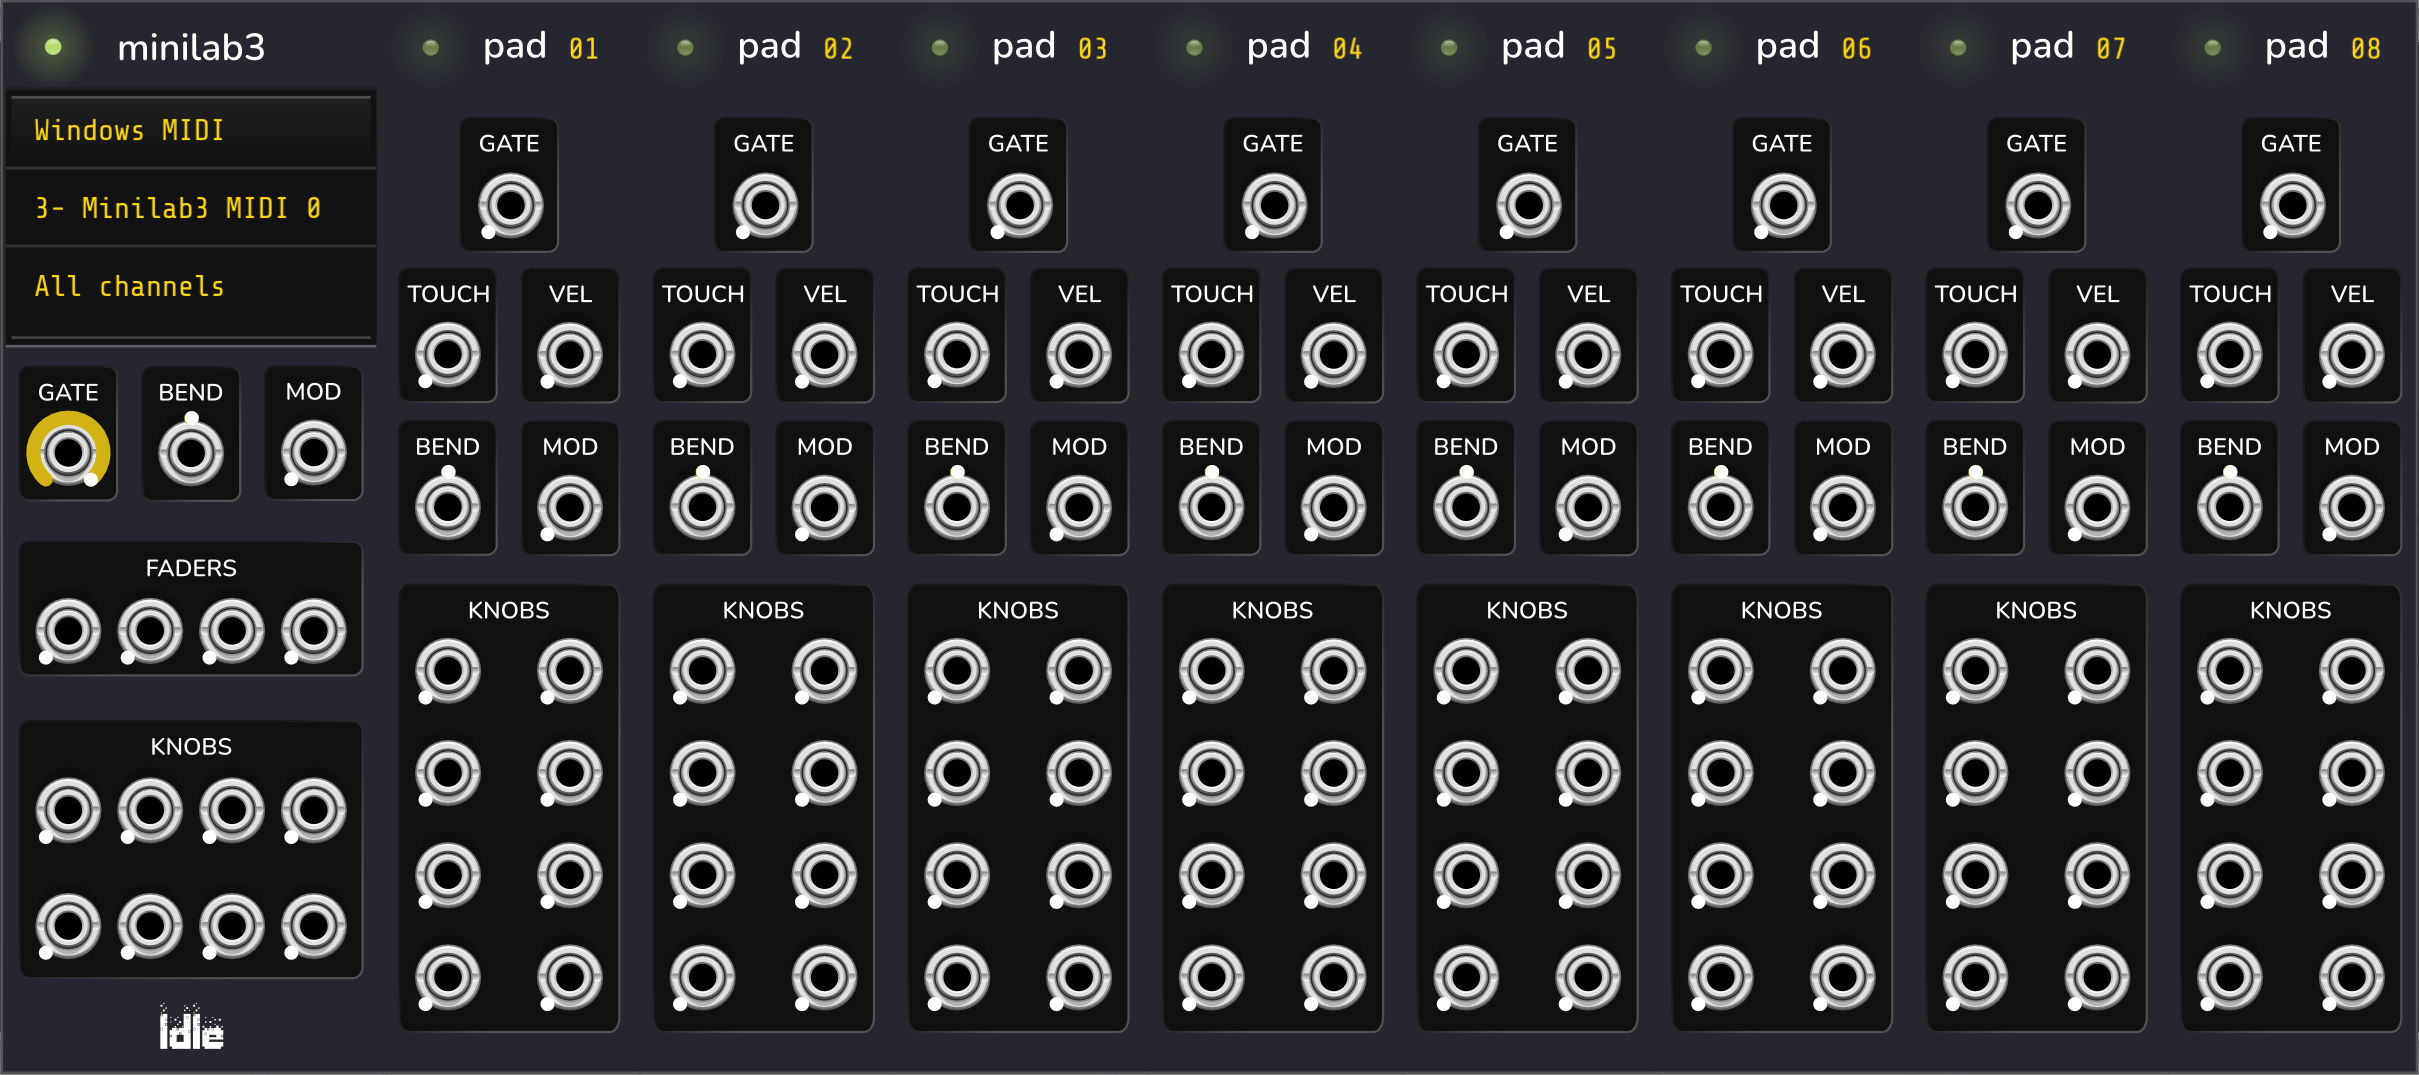Toggle the pad 06 indicator light
Image resolution: width=2419 pixels, height=1075 pixels.
[1704, 47]
